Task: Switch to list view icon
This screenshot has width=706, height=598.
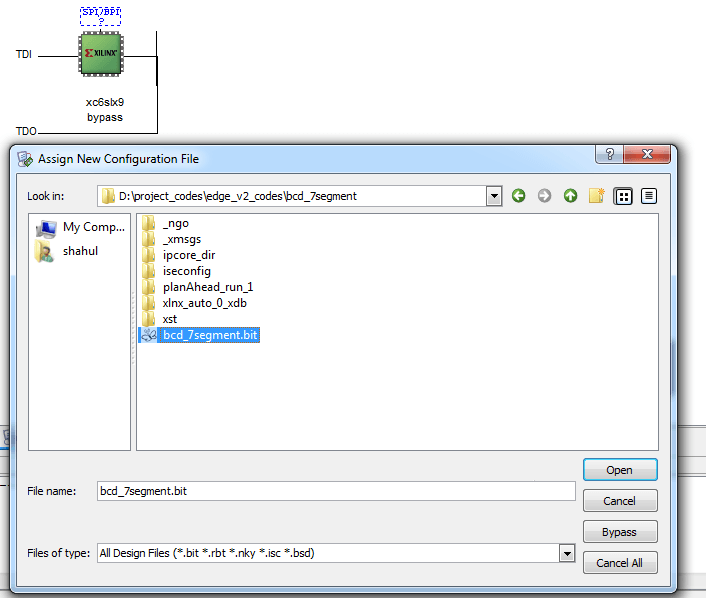Action: point(624,196)
